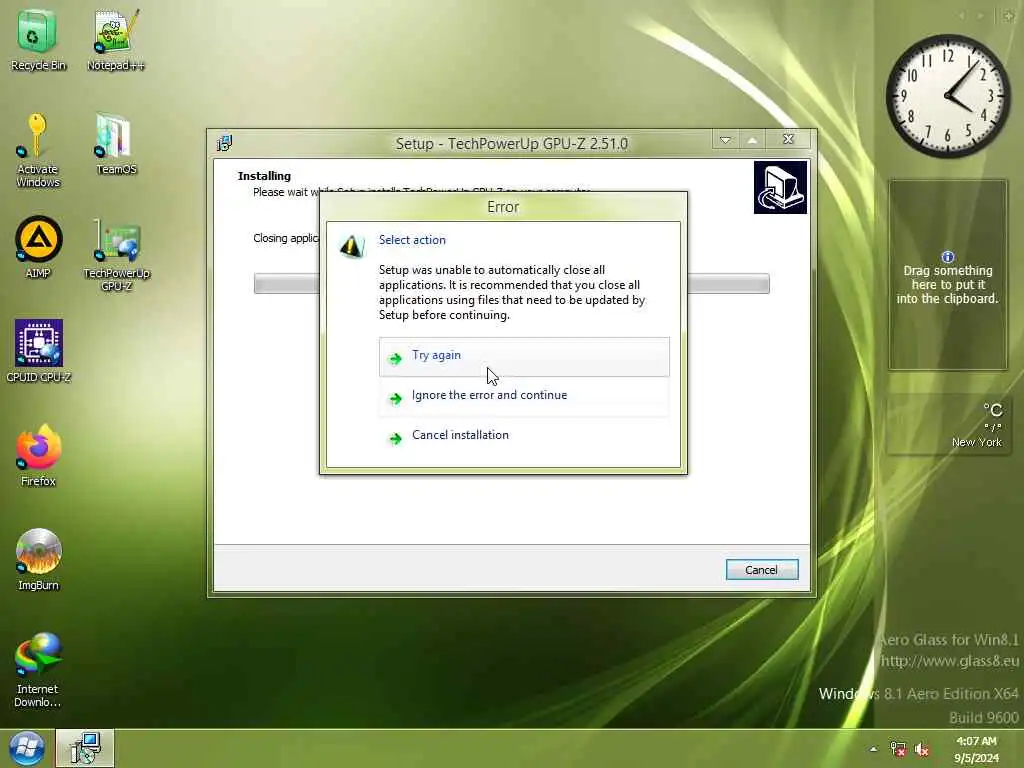Viewport: 1024px width, 768px height.
Task: Select the TechPowerUp GPU-Z desktop icon
Action: tap(116, 255)
